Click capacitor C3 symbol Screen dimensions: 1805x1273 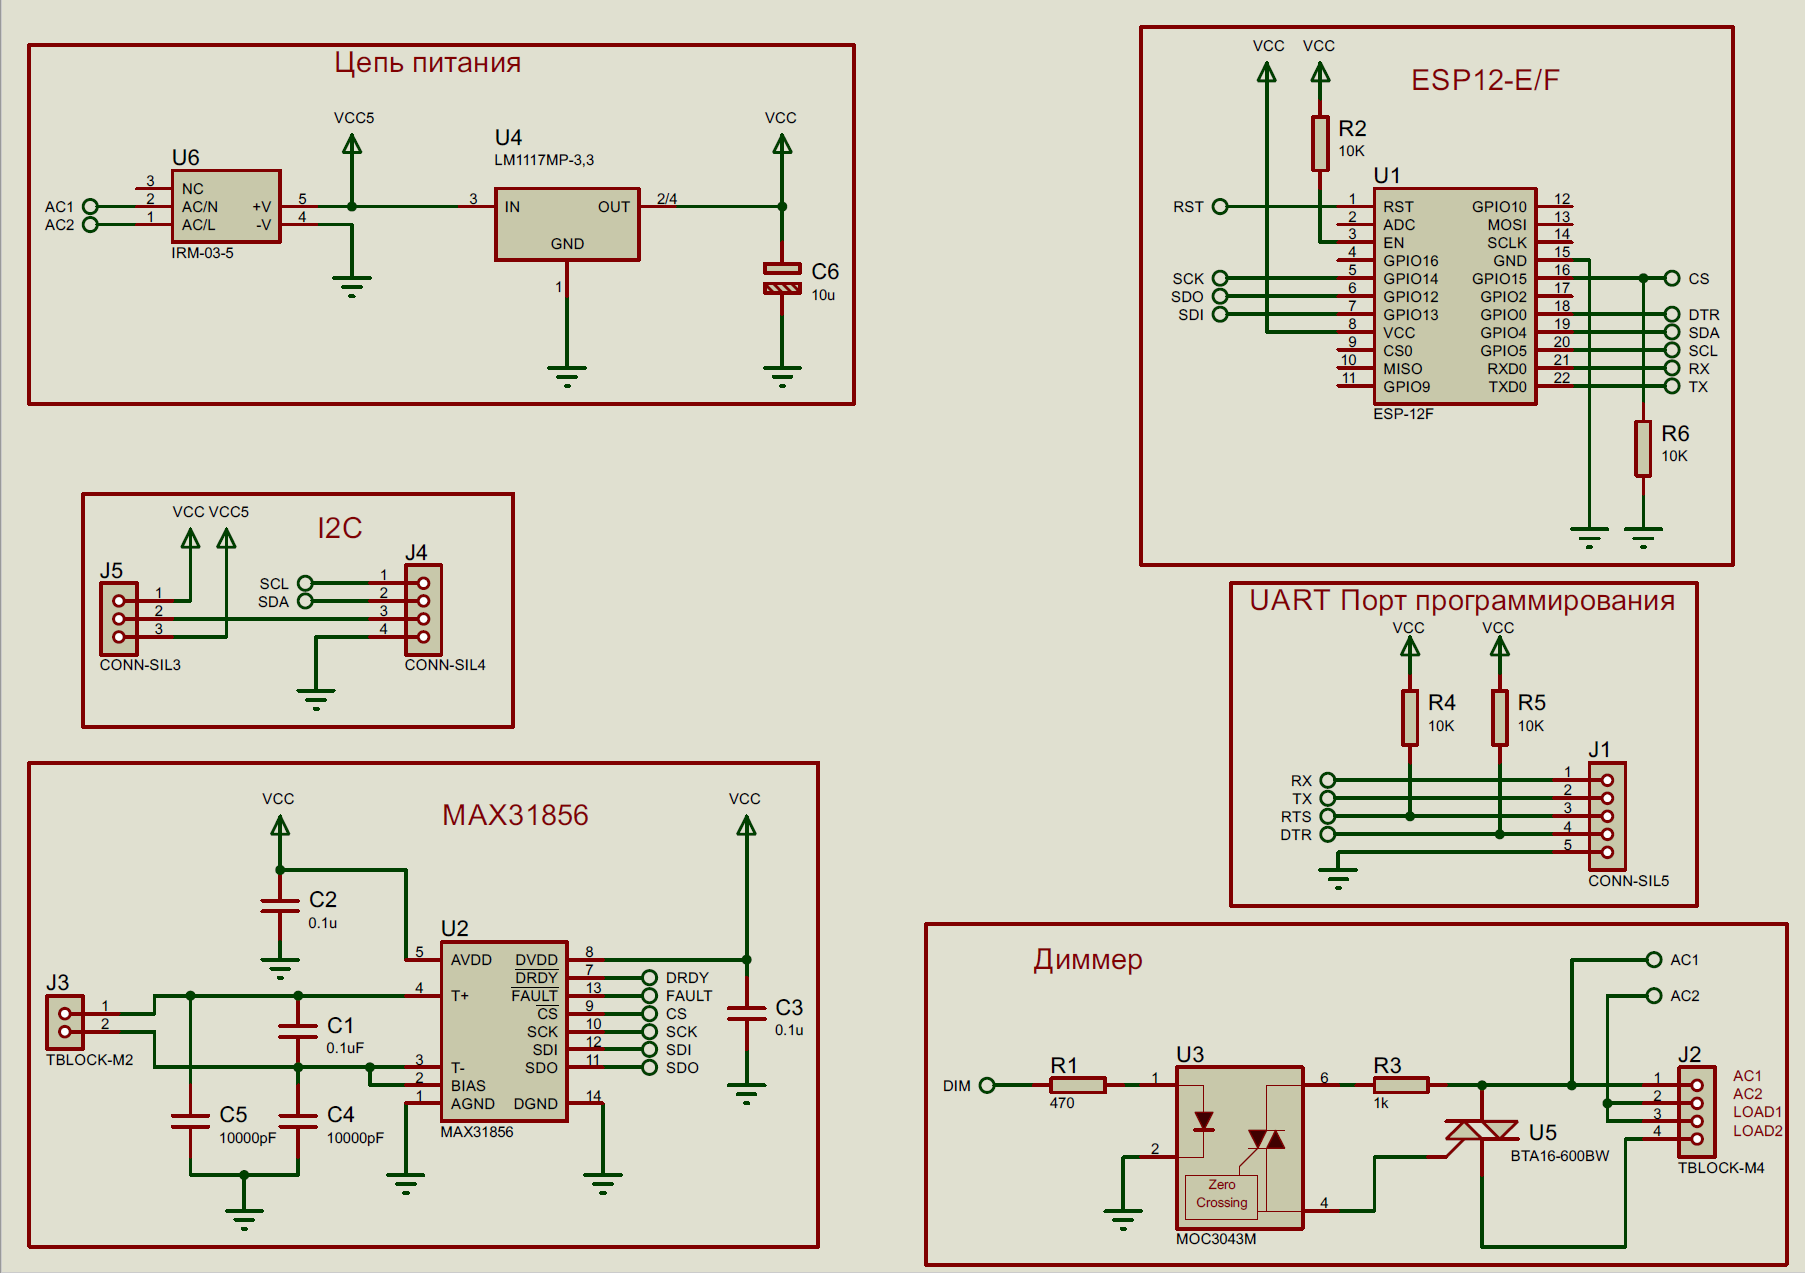746,1013
